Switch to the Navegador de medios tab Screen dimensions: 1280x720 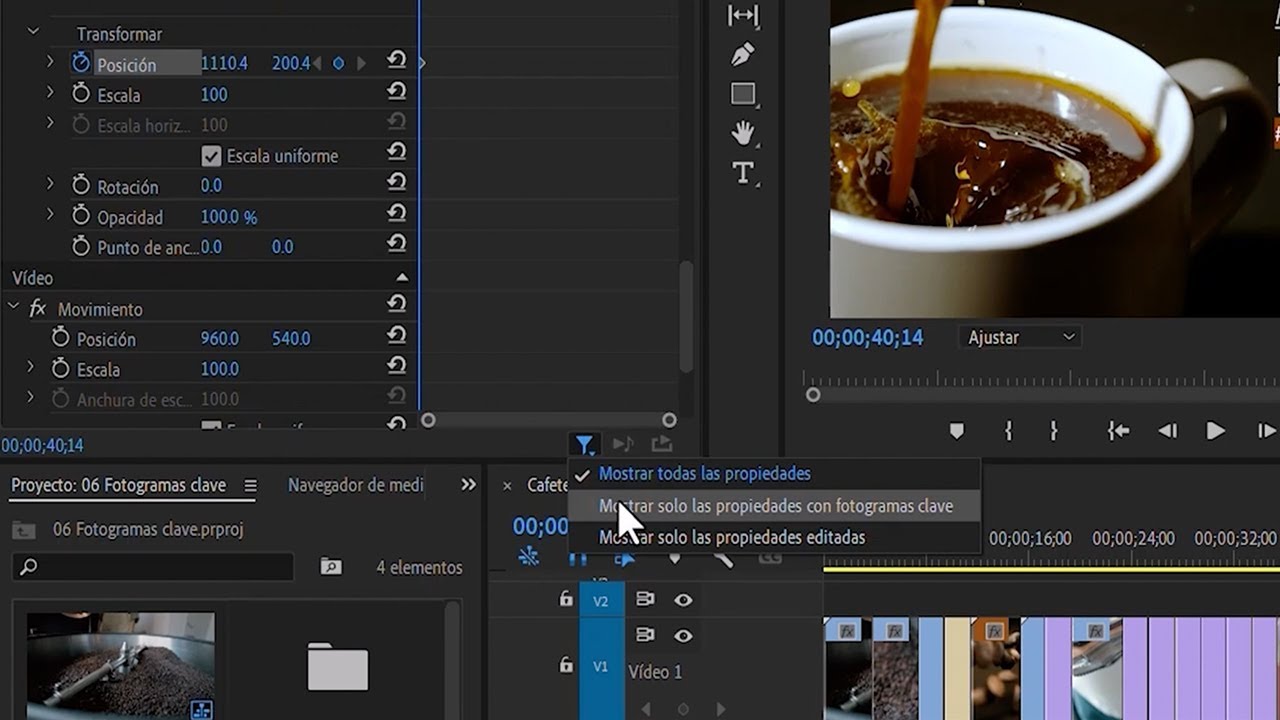click(x=354, y=484)
